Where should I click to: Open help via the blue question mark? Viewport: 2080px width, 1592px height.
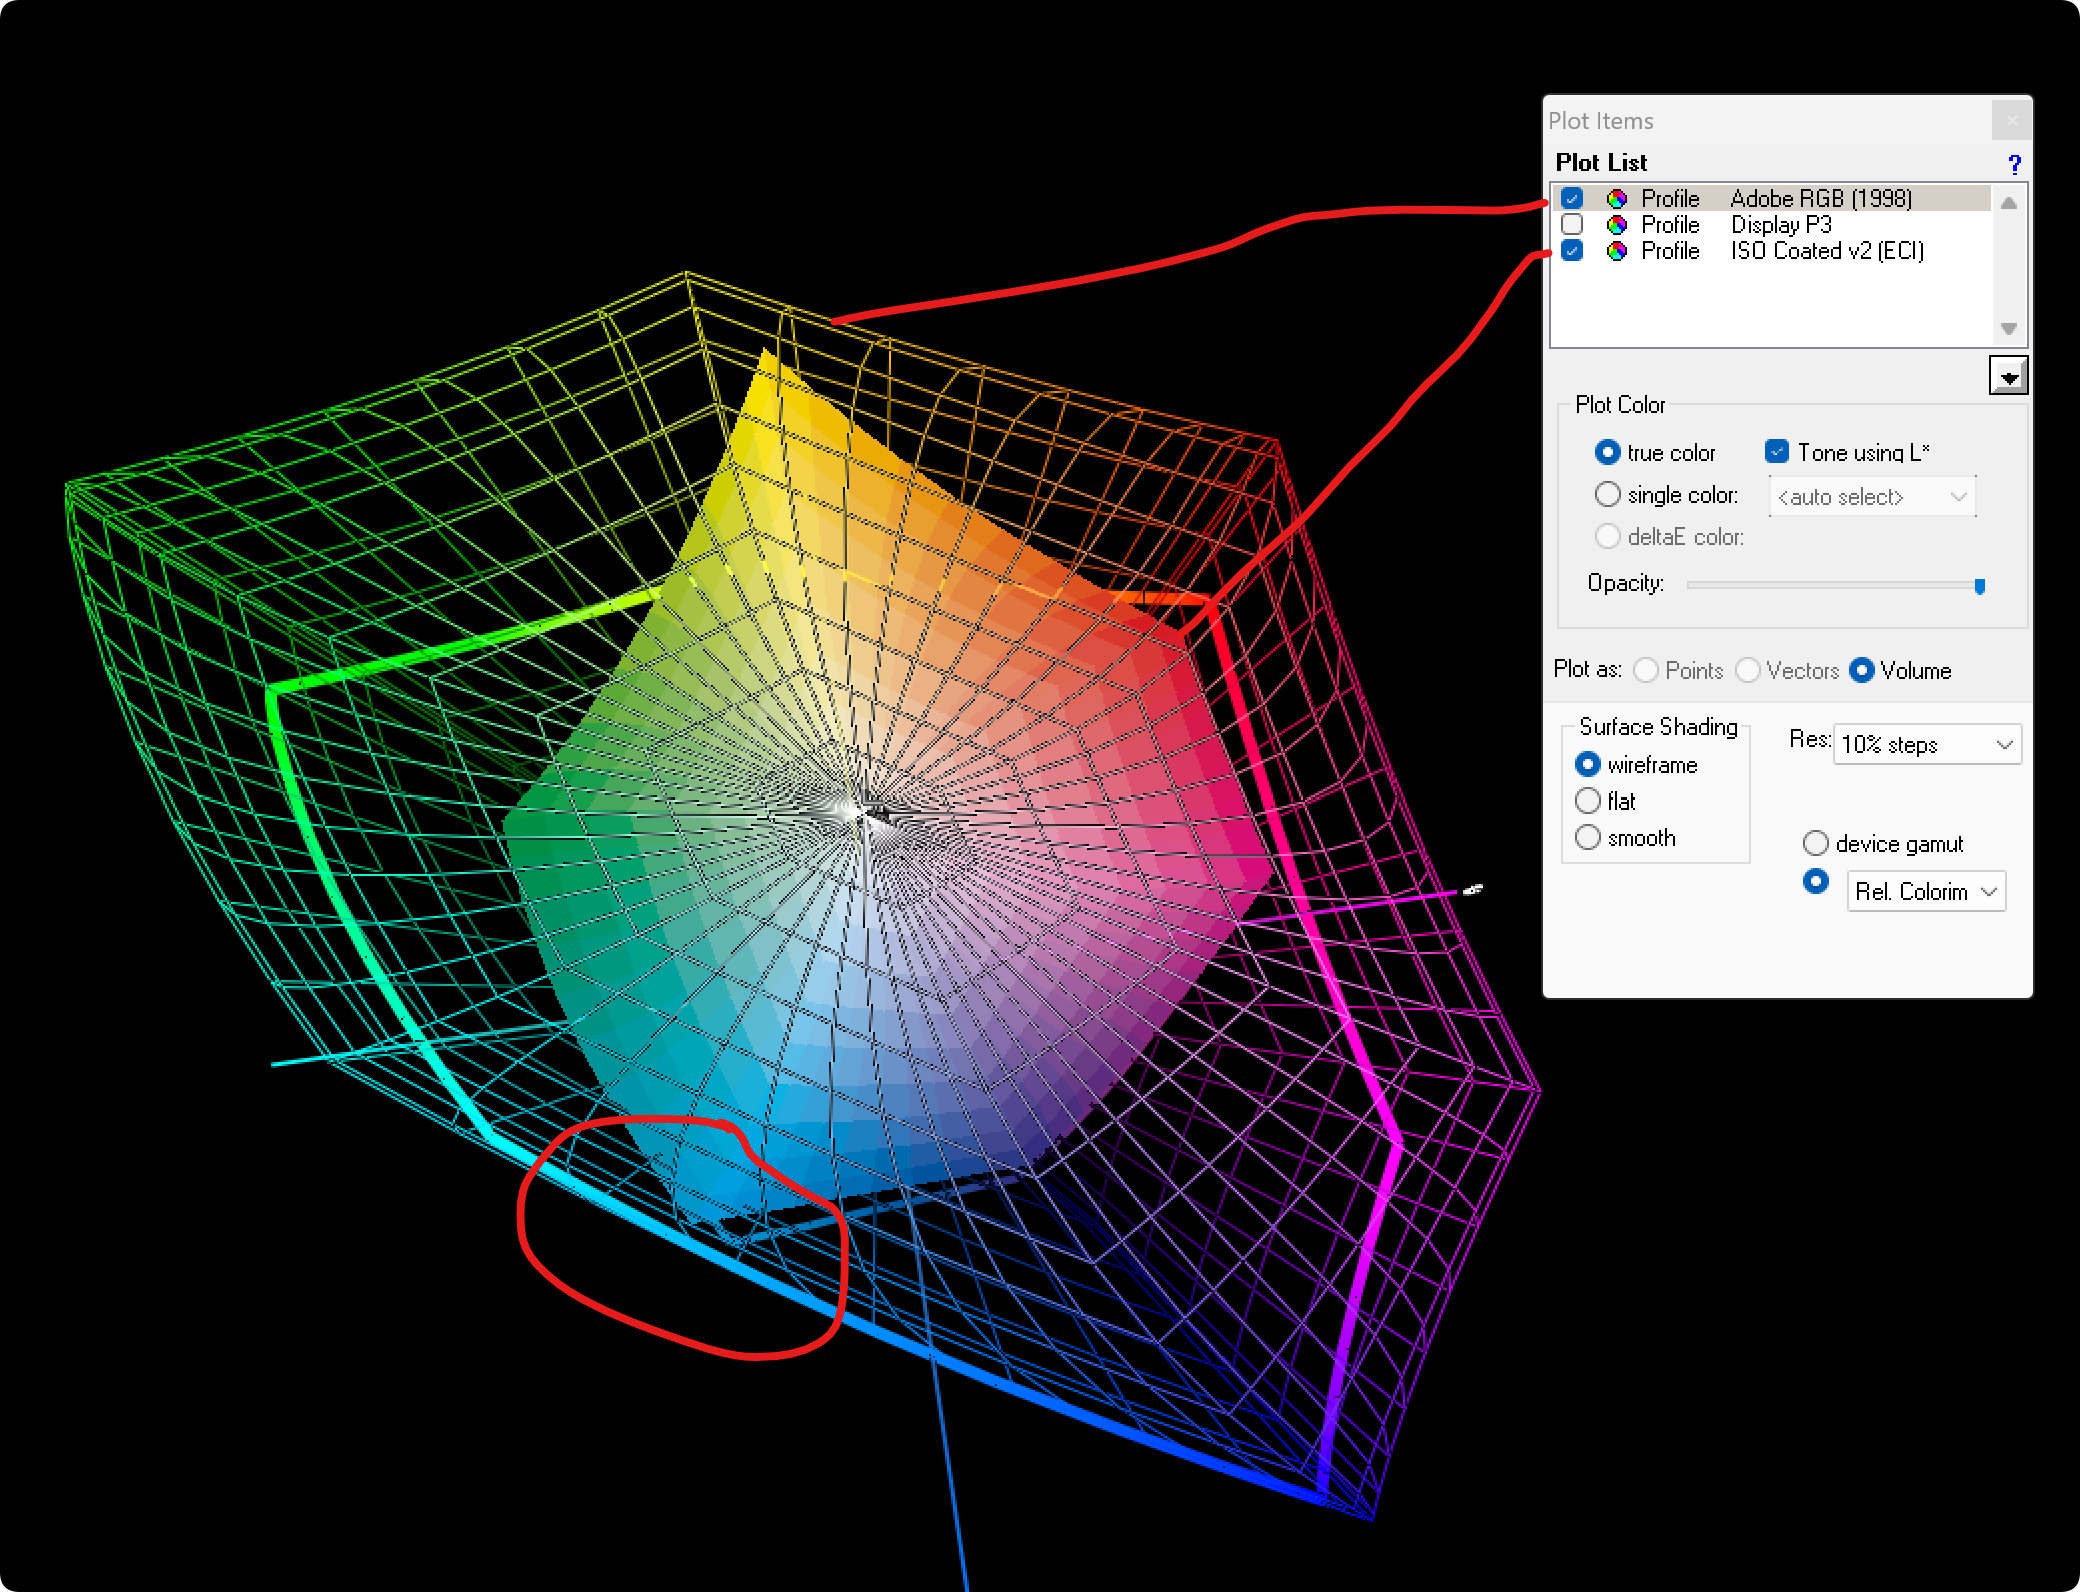point(2014,164)
